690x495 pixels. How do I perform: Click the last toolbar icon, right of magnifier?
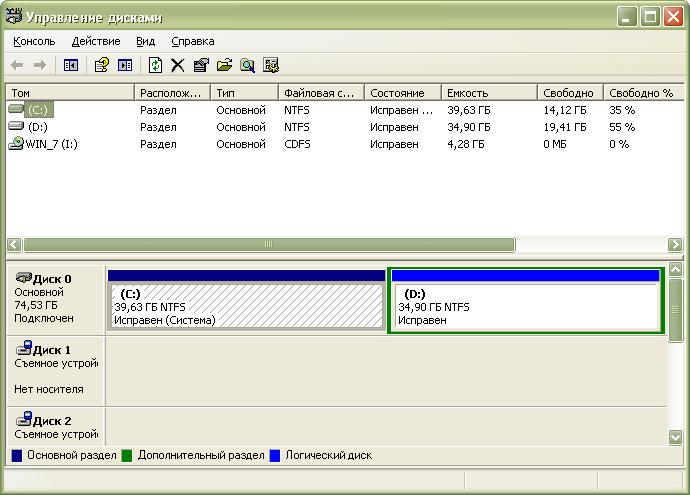(271, 65)
